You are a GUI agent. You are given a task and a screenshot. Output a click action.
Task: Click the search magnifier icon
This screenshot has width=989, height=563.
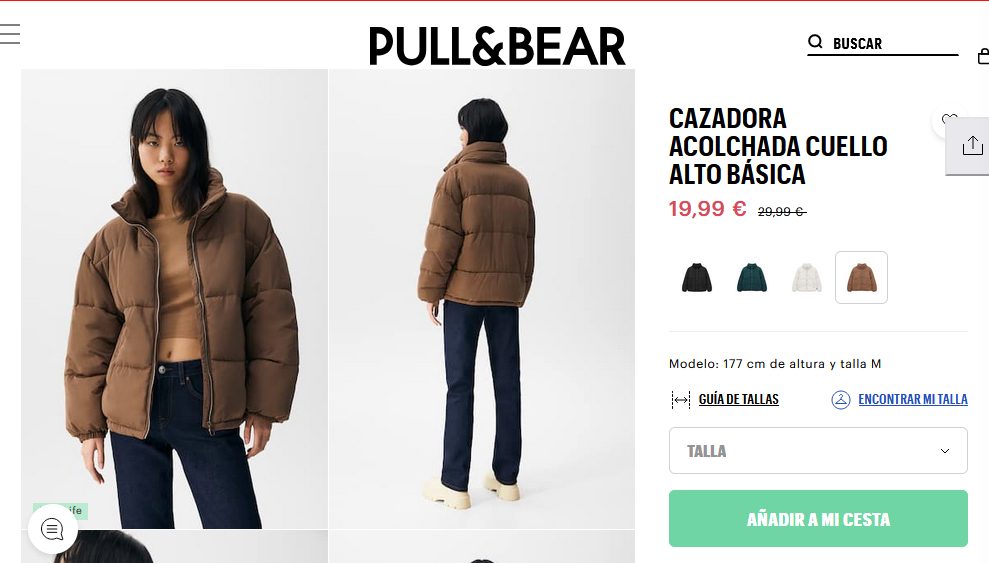pos(815,42)
